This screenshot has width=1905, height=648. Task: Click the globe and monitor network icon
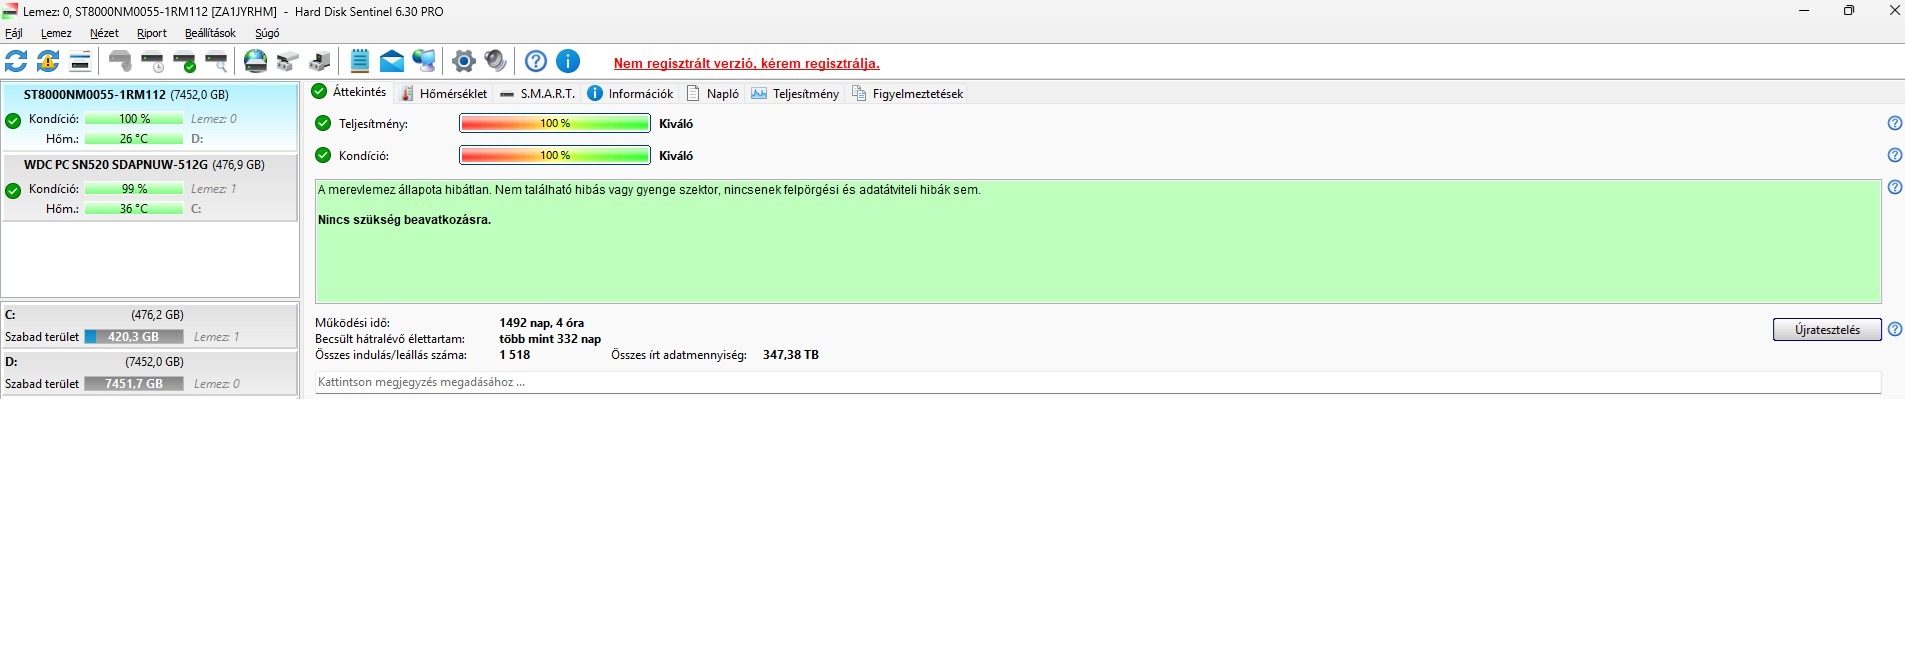[424, 61]
